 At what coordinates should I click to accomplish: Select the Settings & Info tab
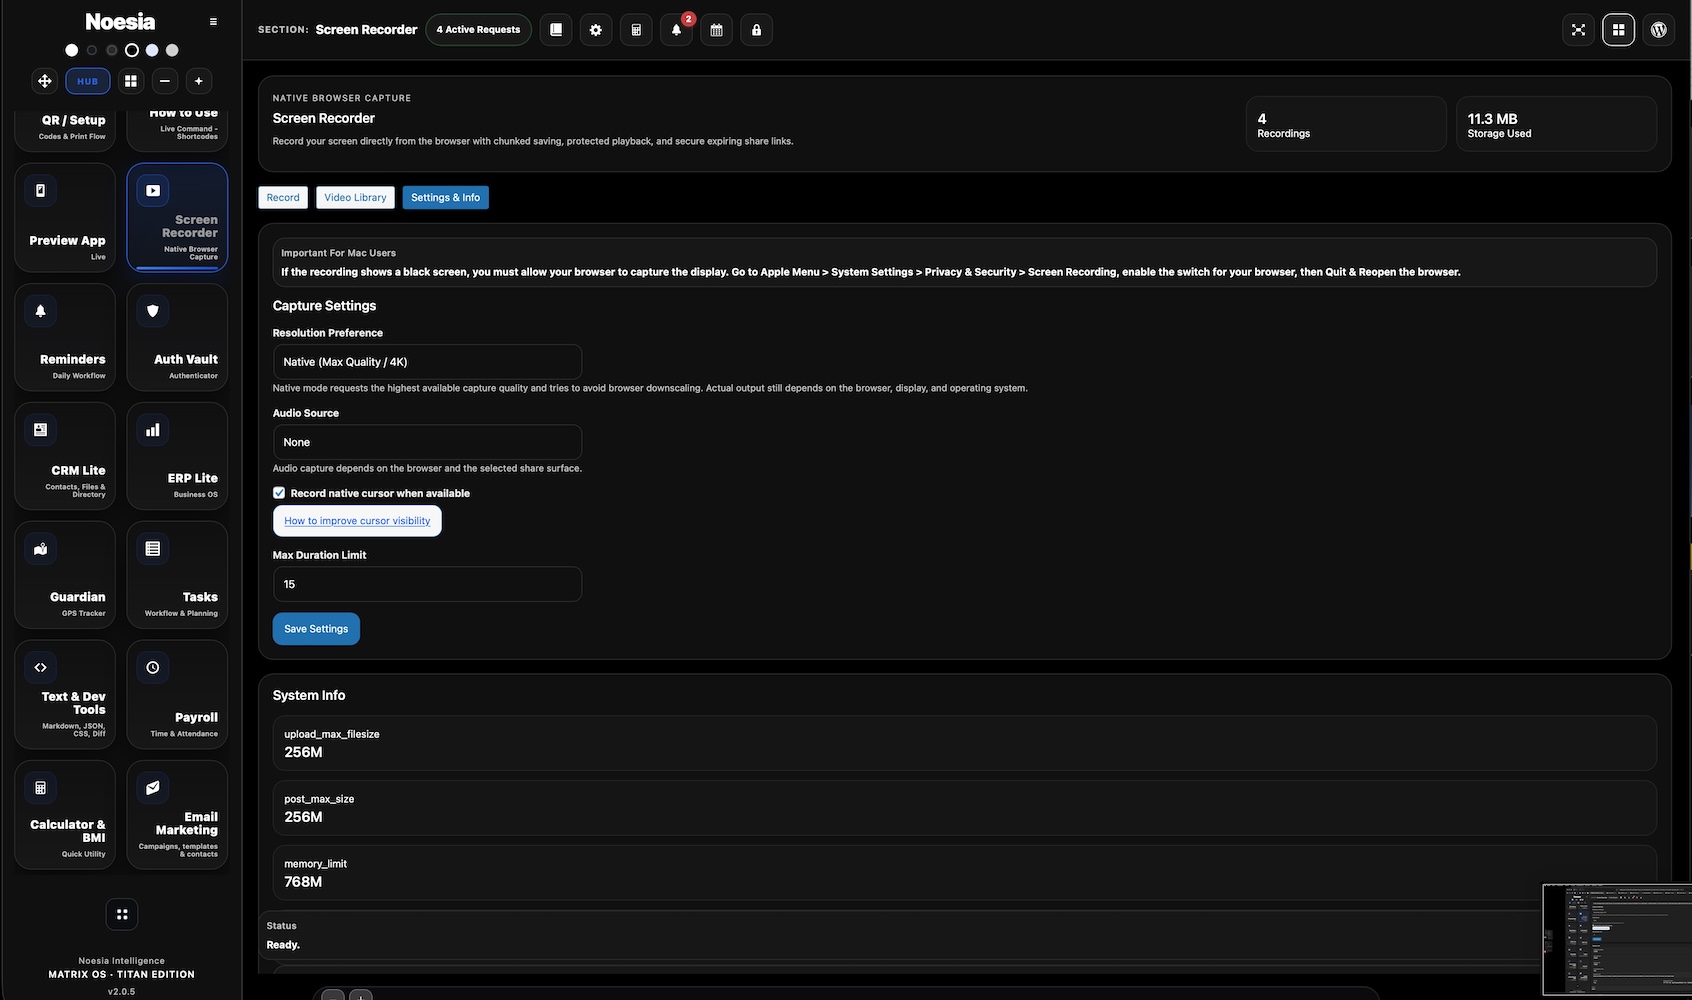[445, 198]
